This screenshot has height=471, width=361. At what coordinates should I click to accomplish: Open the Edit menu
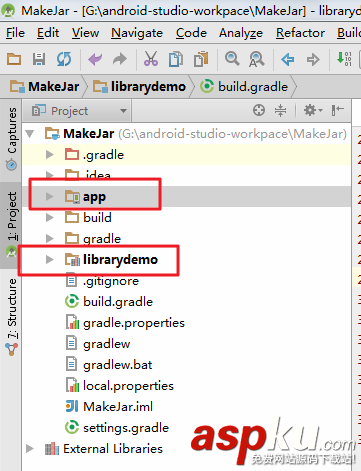(48, 33)
